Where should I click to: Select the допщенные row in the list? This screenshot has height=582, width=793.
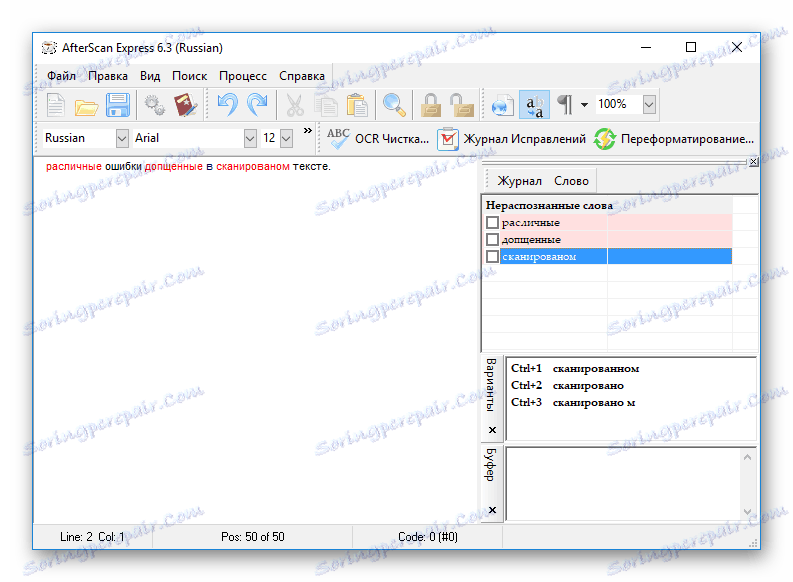coord(608,239)
